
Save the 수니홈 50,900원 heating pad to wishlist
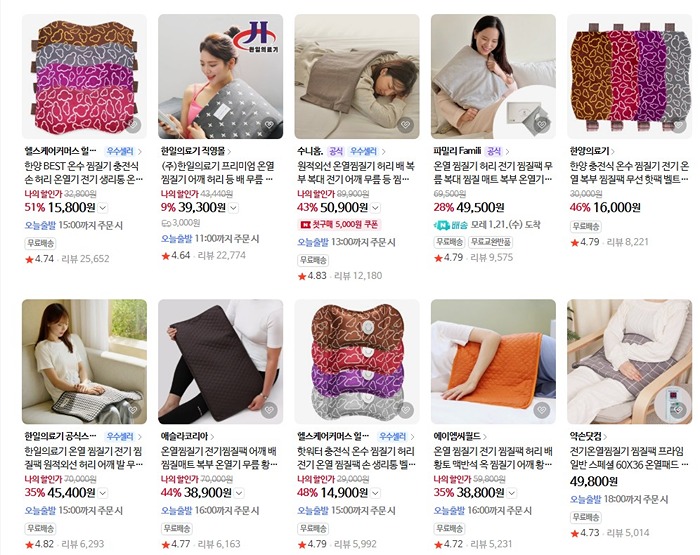pos(405,125)
